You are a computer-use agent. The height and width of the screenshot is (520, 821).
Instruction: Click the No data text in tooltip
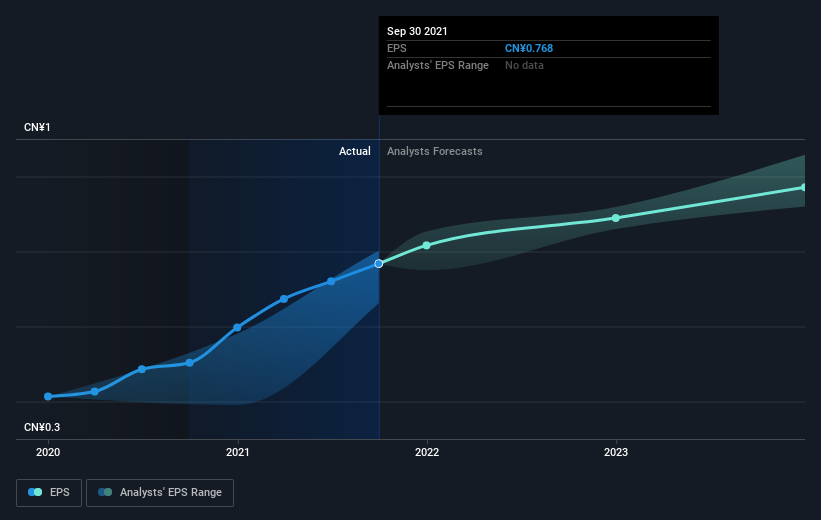[x=524, y=65]
